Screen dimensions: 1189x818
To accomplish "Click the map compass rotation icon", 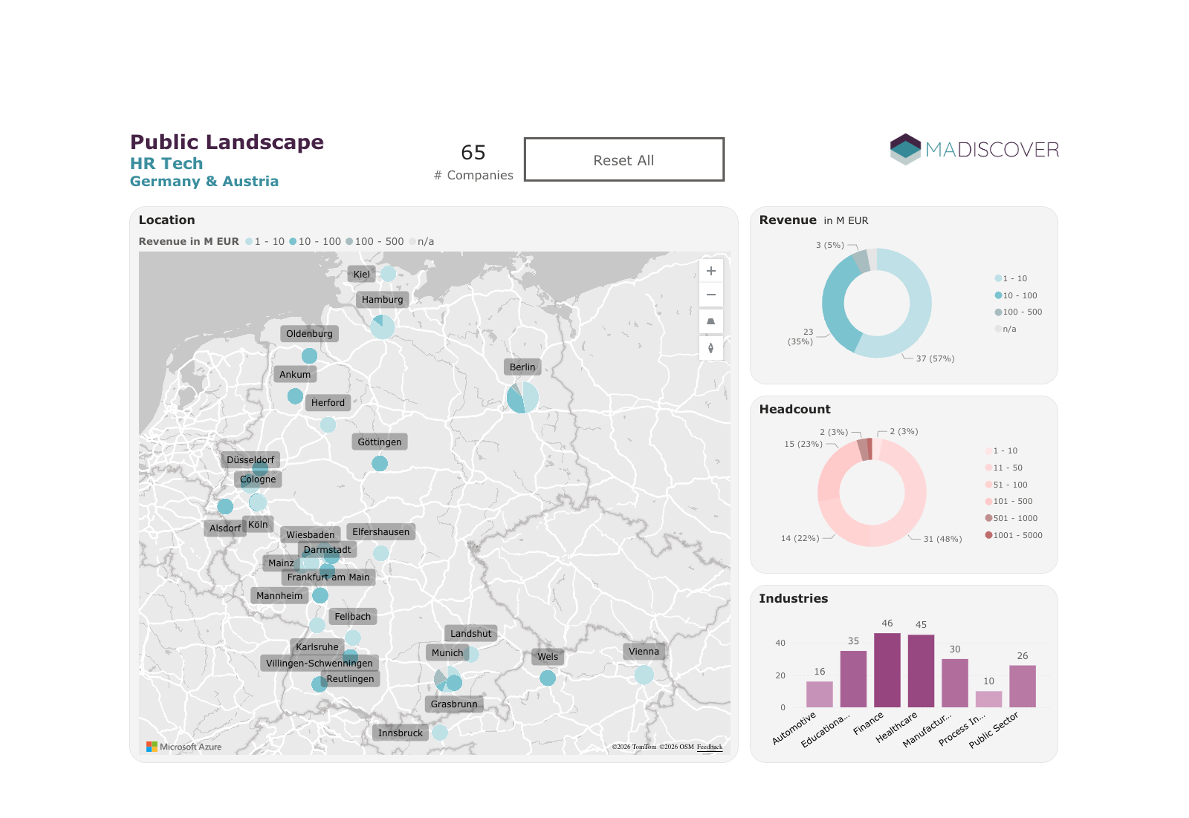I will (x=710, y=348).
